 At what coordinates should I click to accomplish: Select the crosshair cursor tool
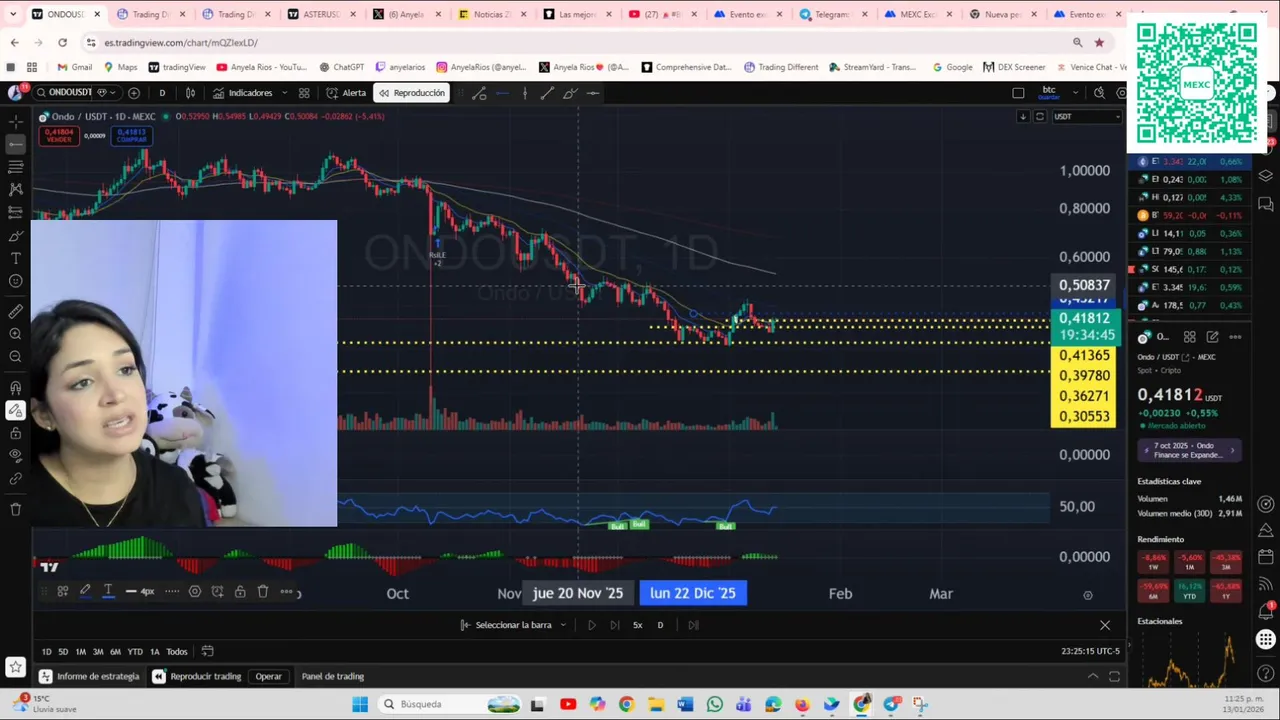click(x=15, y=121)
